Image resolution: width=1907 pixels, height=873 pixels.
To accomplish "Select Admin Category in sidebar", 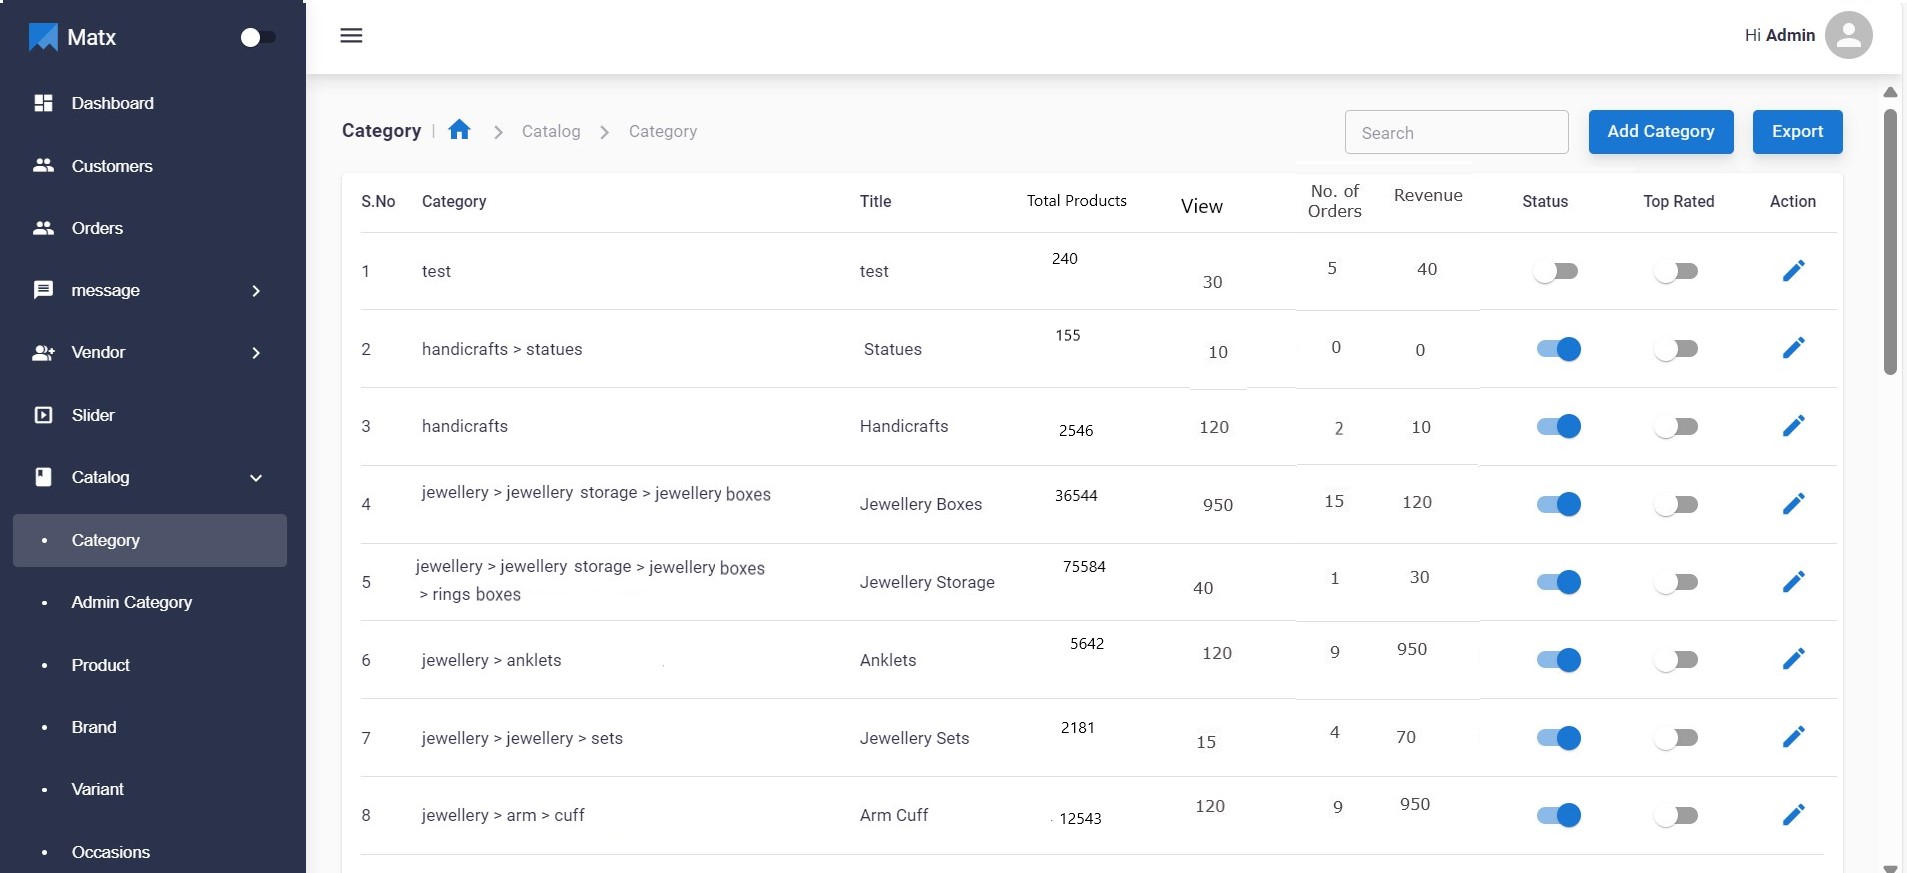I will 131,602.
